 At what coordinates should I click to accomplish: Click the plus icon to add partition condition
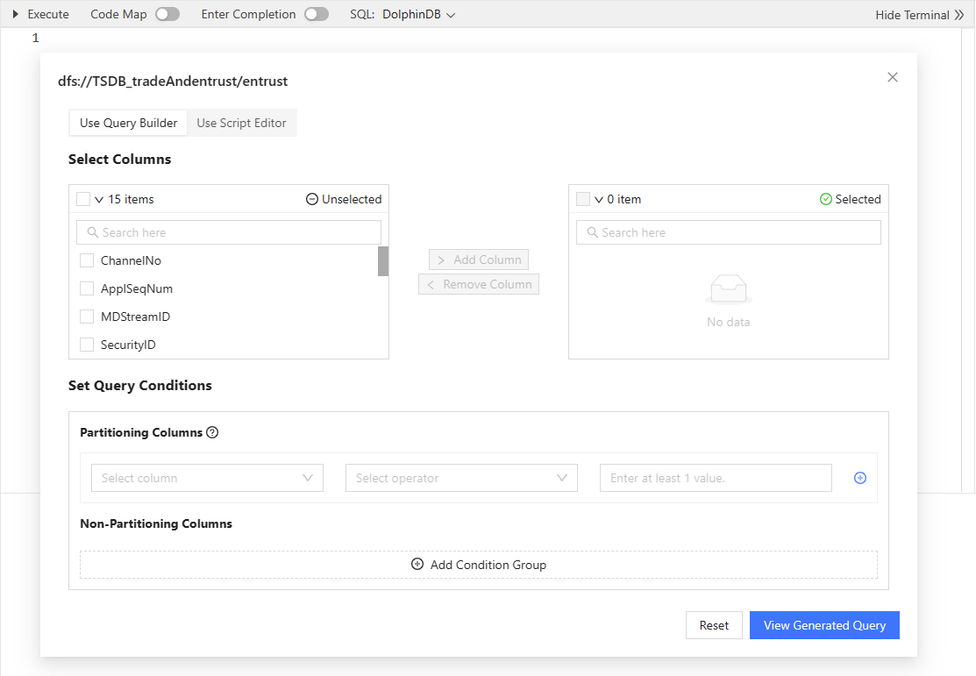(860, 478)
